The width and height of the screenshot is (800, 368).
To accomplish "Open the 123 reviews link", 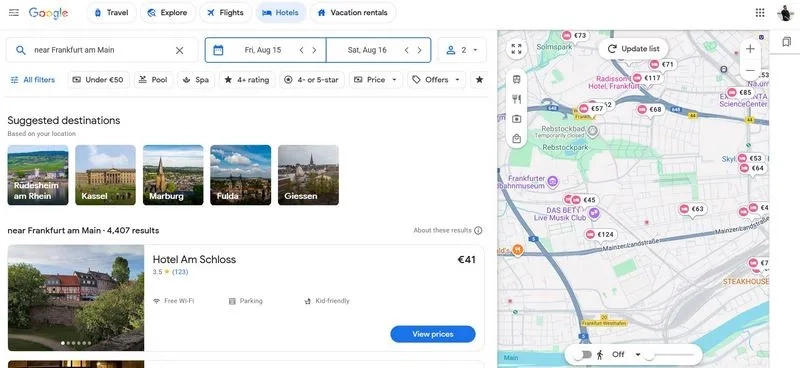I will coord(180,272).
